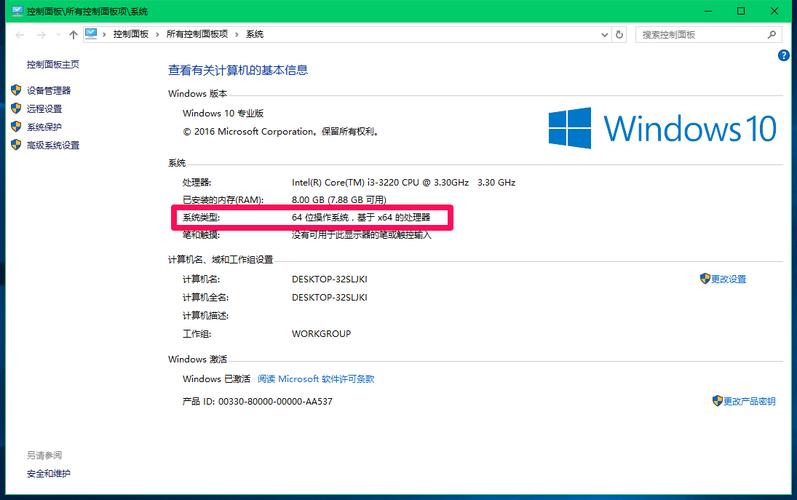Open help with the blue question mark
This screenshot has height=500, width=797.
click(x=783, y=55)
